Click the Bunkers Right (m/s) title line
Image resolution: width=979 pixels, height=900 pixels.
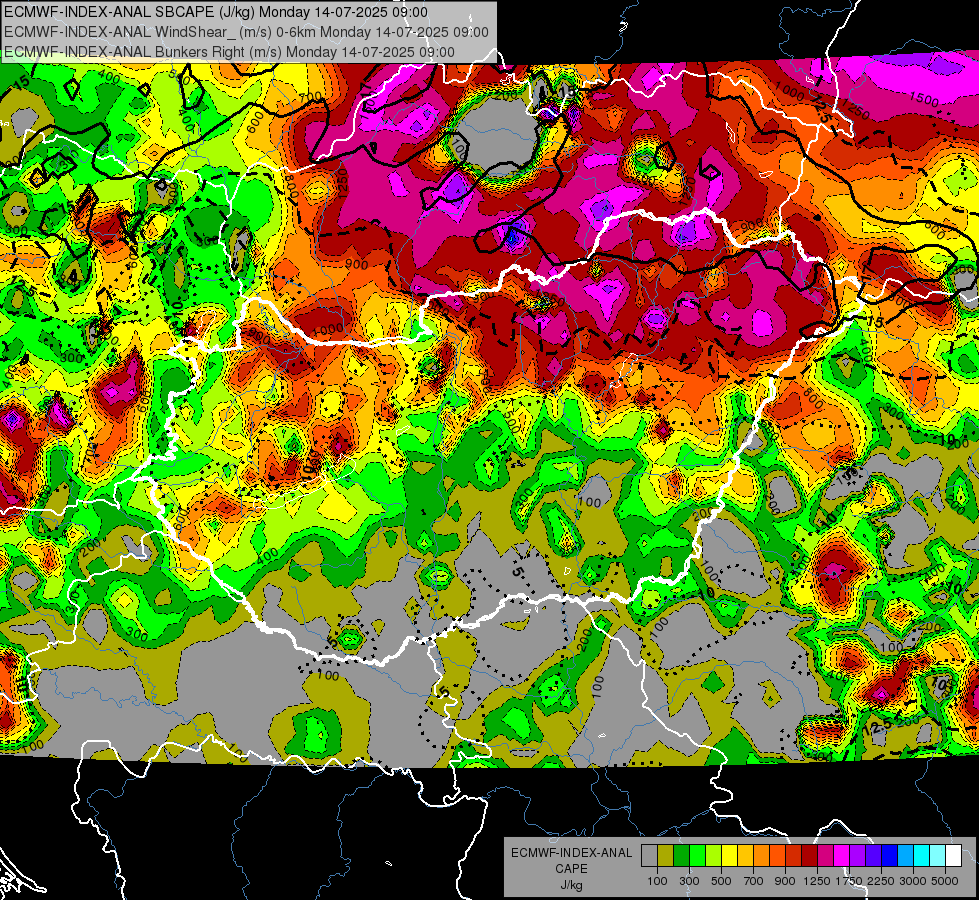tap(229, 52)
